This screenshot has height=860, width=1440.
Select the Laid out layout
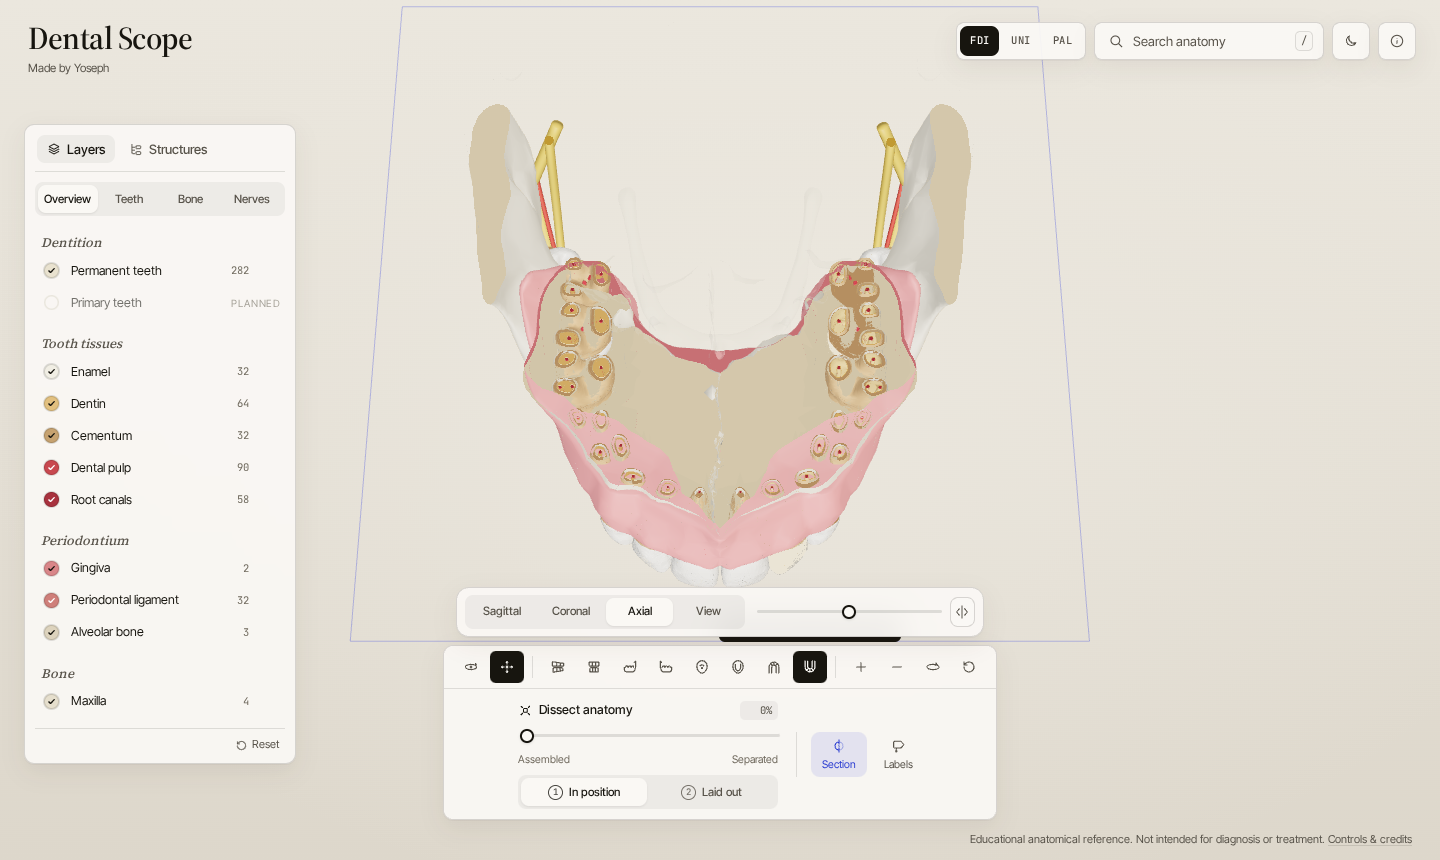click(711, 792)
